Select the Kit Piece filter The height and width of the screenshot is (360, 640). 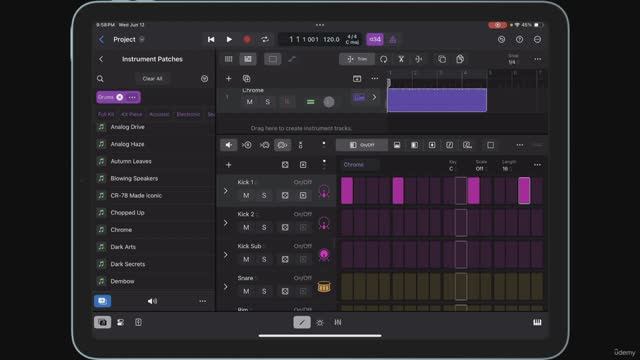click(x=132, y=114)
